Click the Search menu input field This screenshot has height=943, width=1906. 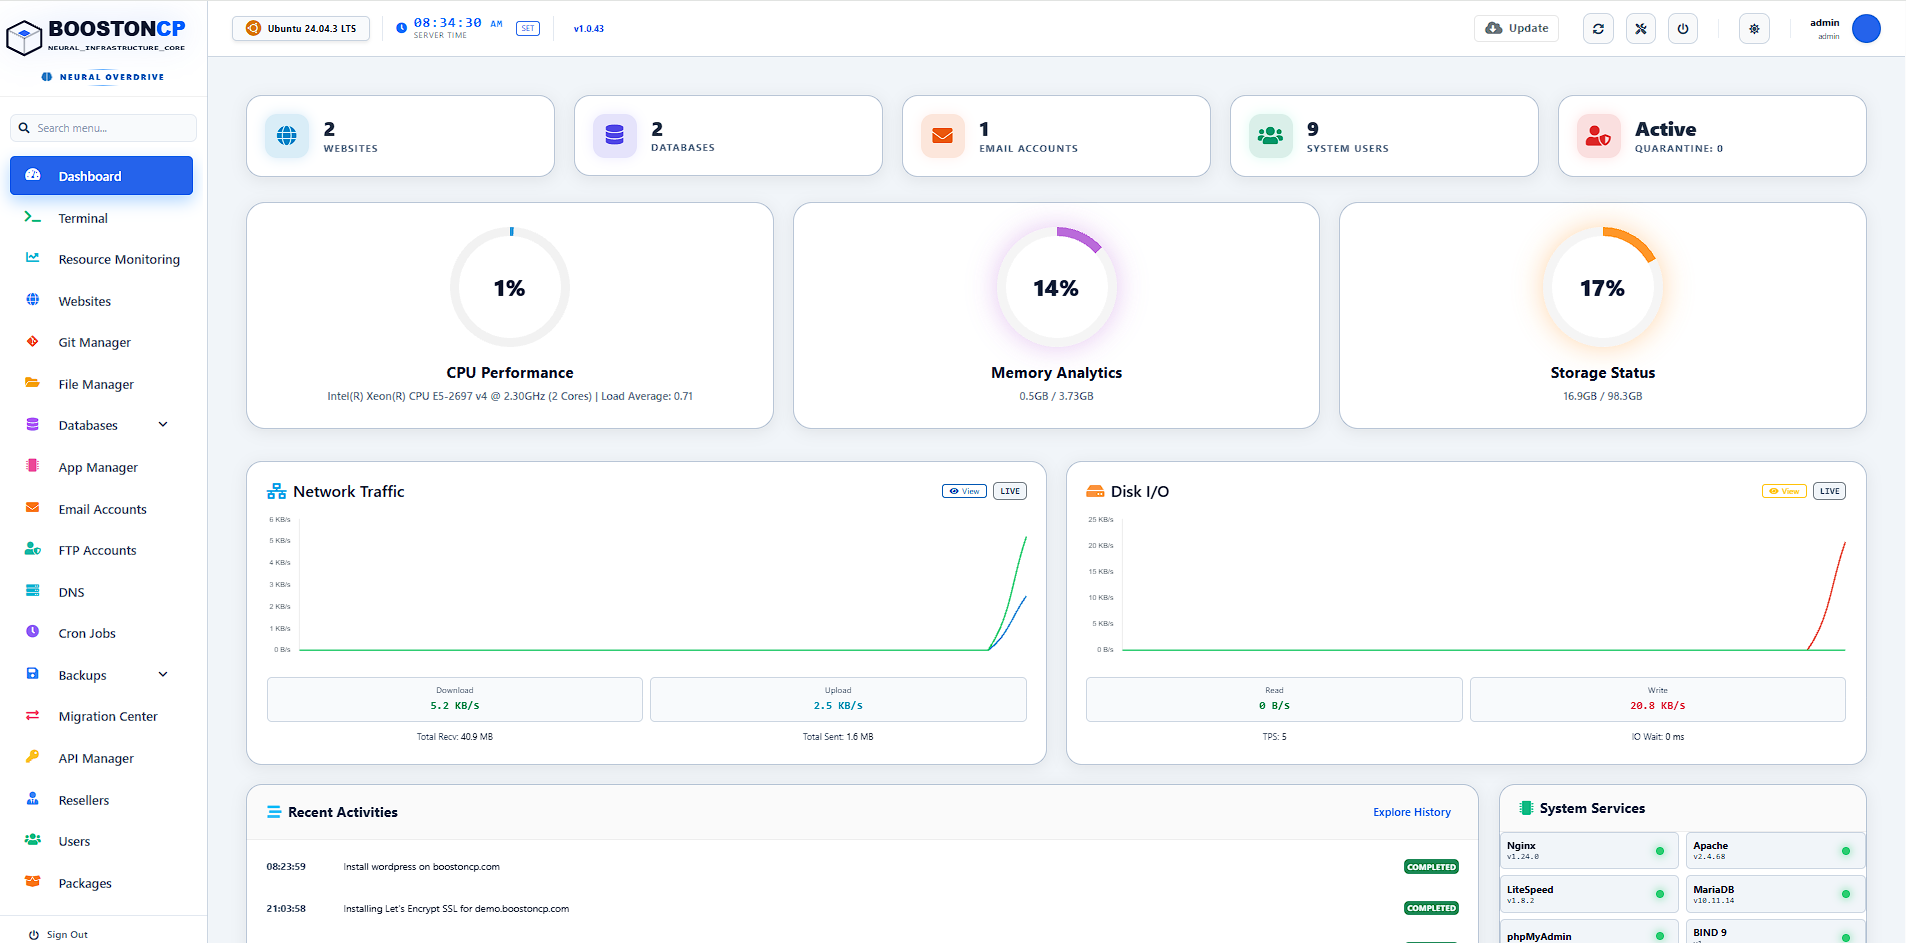click(104, 128)
